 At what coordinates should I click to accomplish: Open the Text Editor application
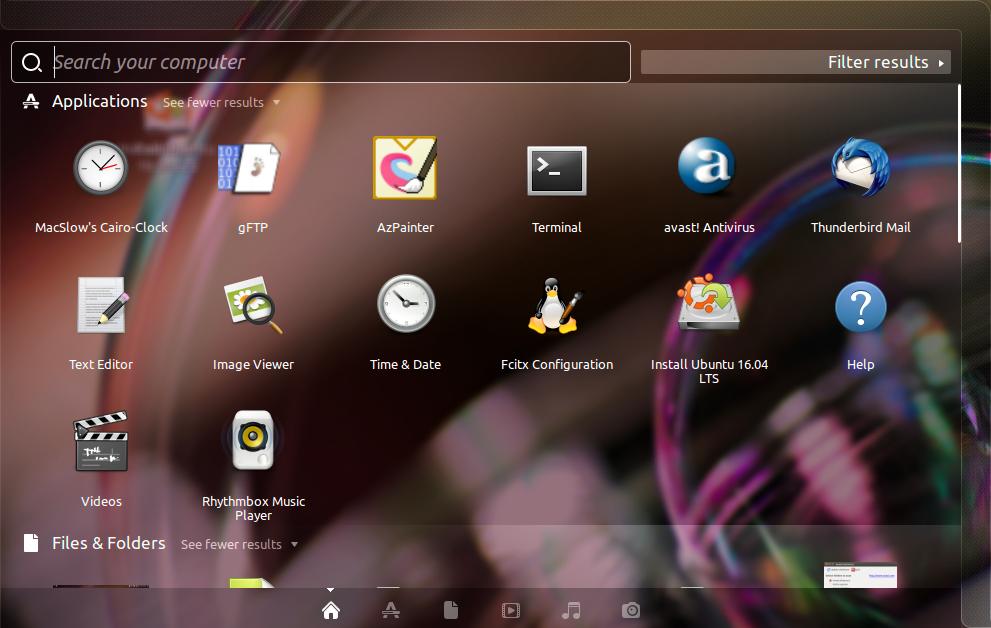(101, 305)
